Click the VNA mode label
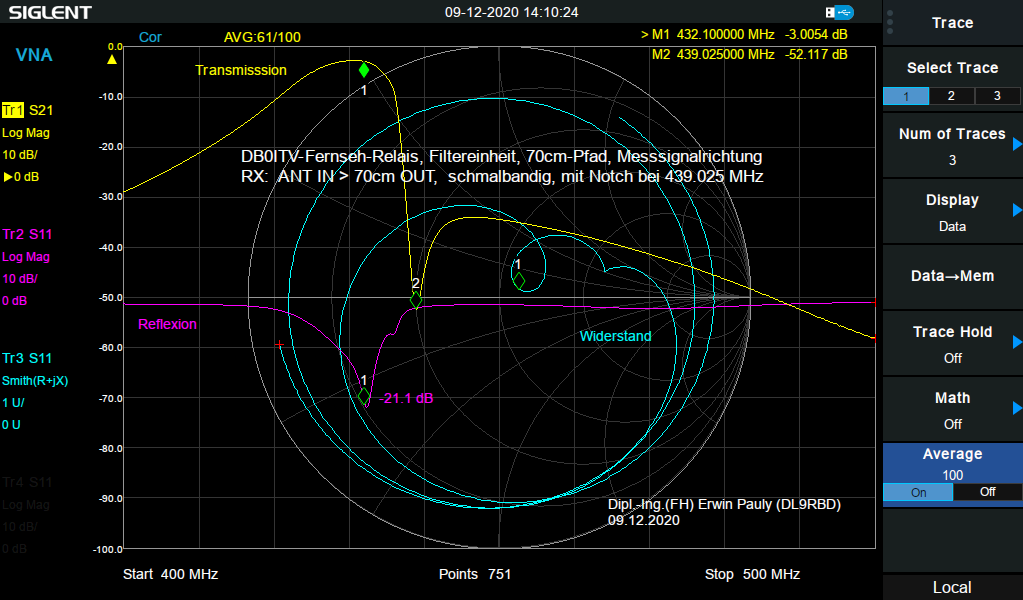 [34, 55]
